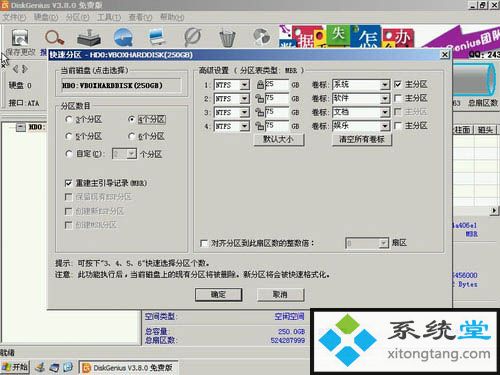Open the Partition menu in the menu bar
Viewport: 500px width, 375px height.
click(77, 17)
